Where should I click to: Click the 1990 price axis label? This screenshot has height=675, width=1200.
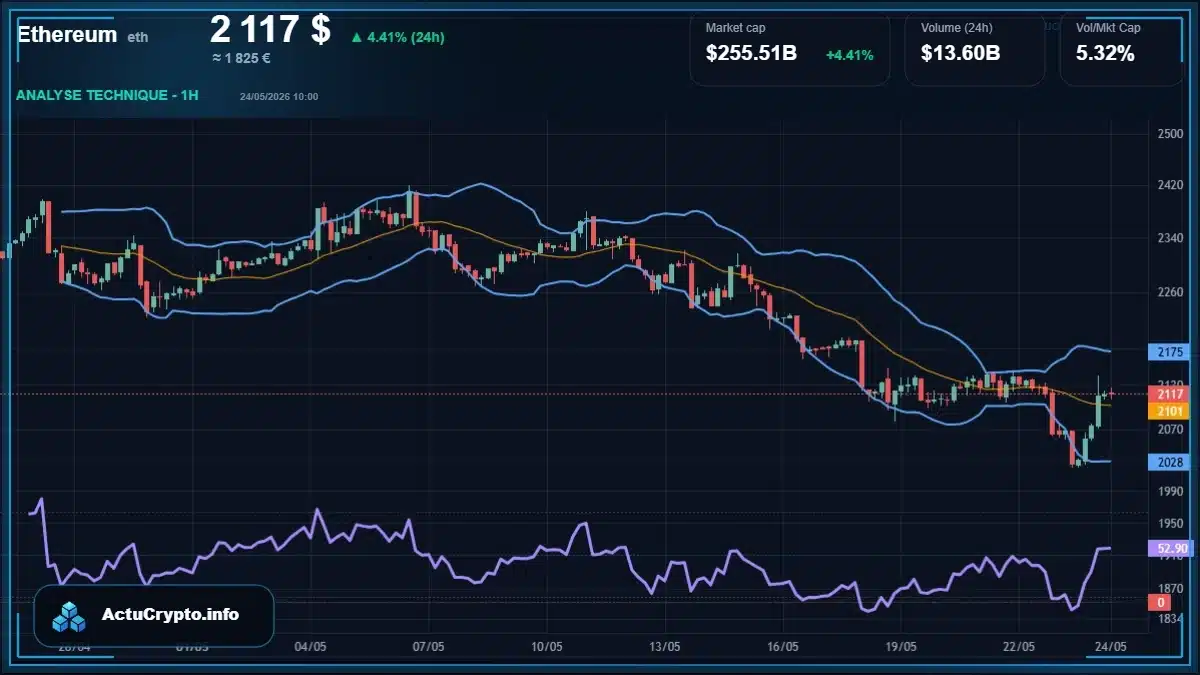click(1170, 491)
